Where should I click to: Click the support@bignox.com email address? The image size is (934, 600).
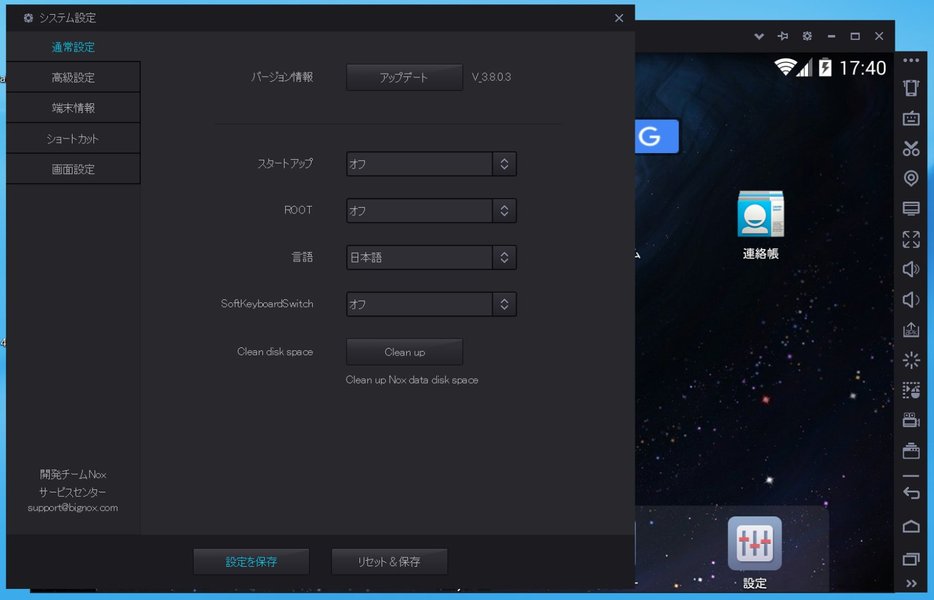tap(73, 508)
